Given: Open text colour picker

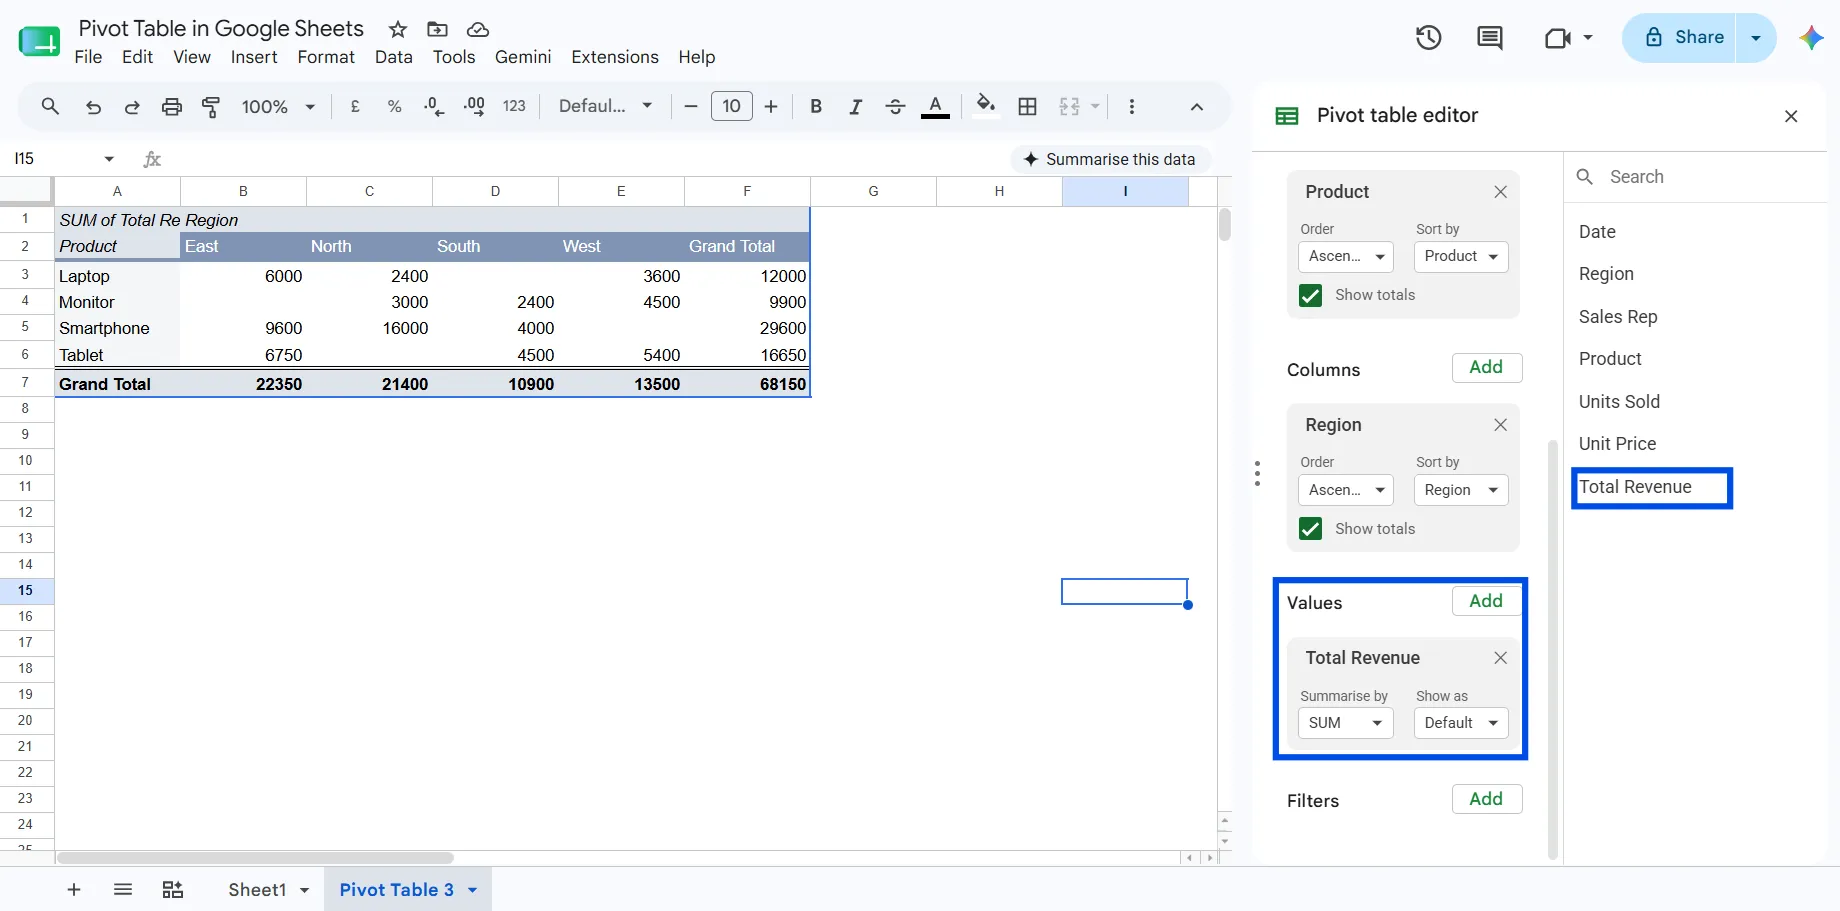Looking at the screenshot, I should click(935, 106).
